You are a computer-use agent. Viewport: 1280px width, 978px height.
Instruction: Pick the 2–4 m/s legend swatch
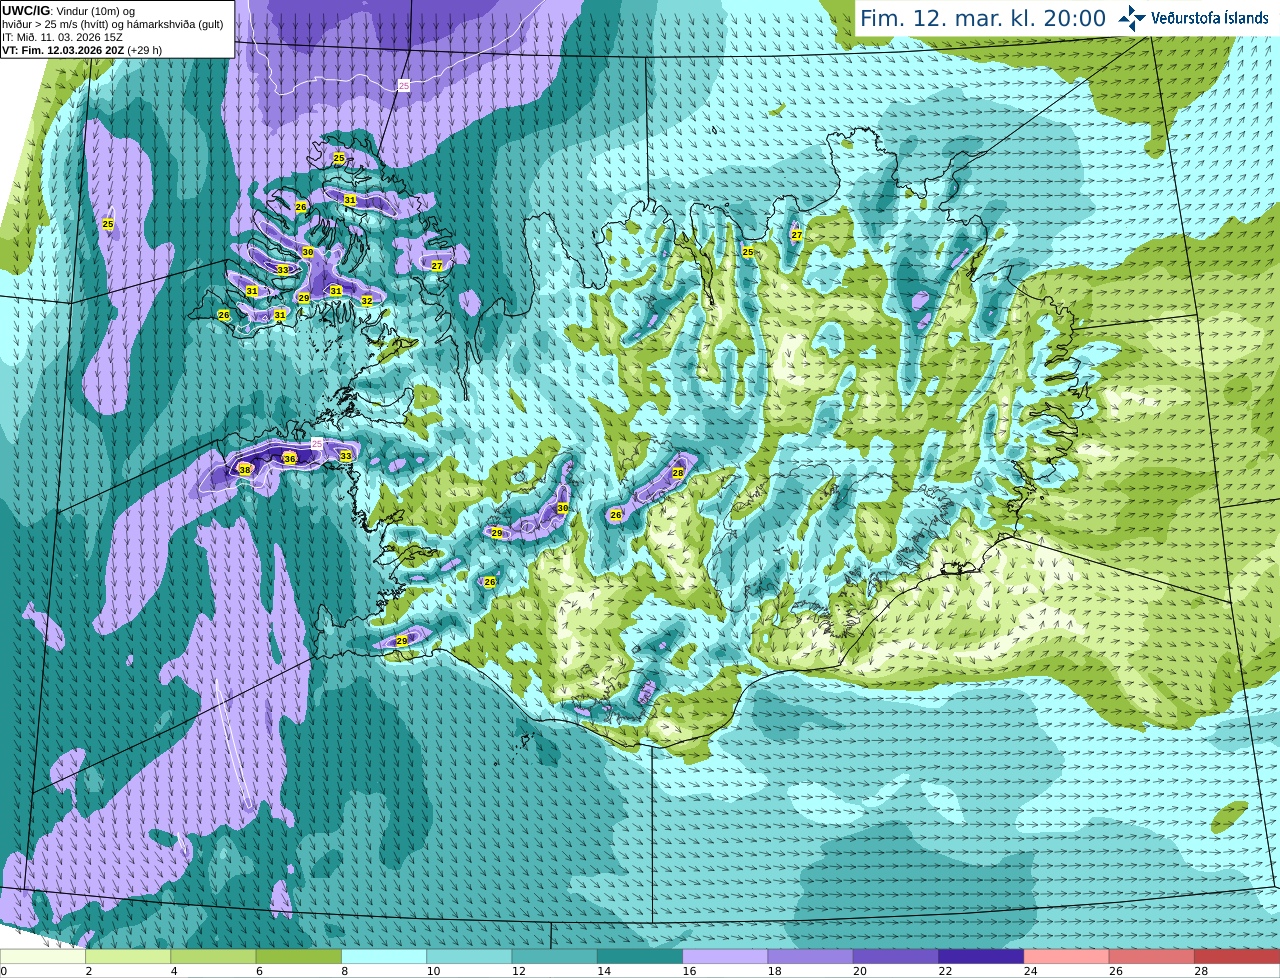128,956
